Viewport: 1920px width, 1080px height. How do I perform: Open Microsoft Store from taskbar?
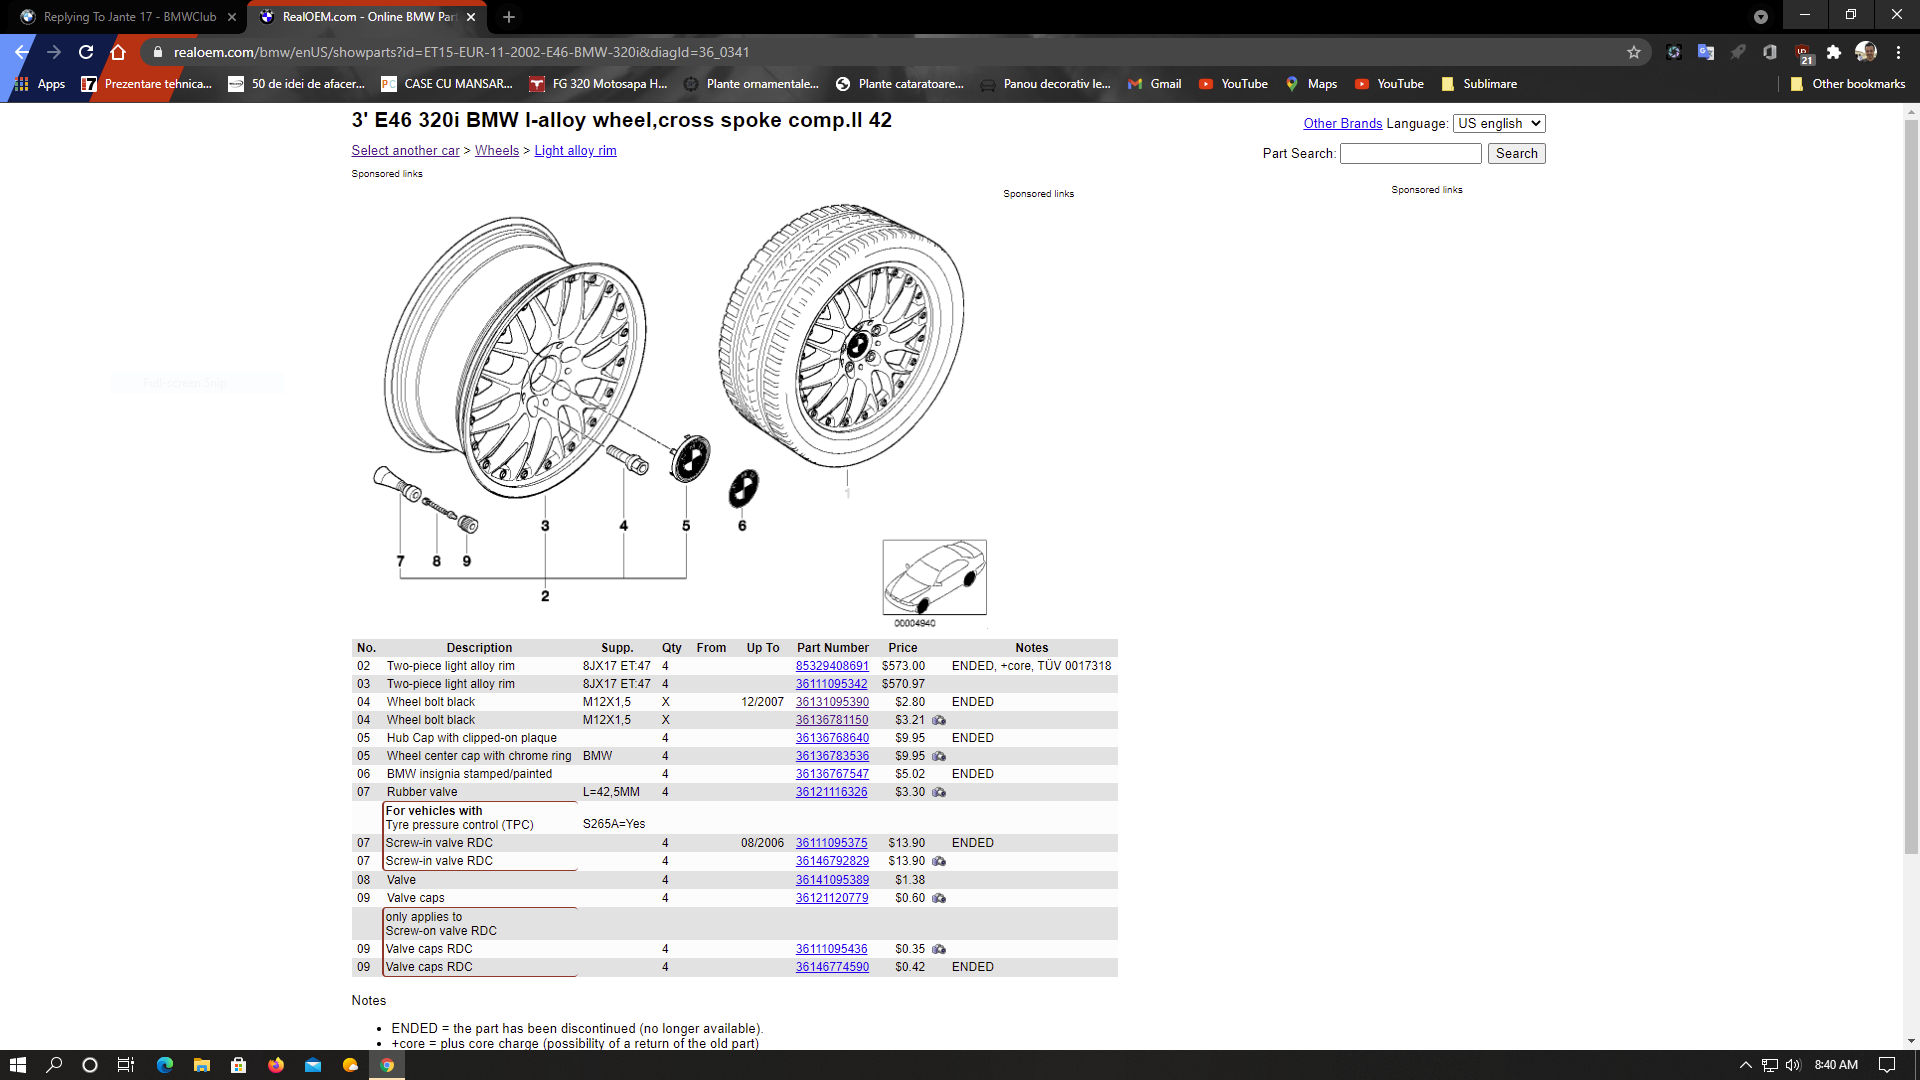point(239,1065)
